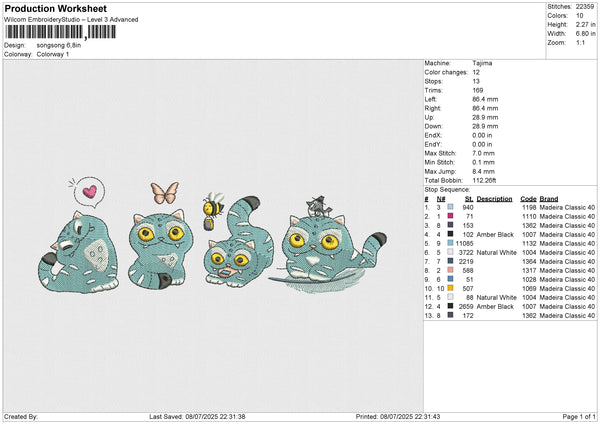Screen dimensions: 600x424
Task: Click the magenta swatch for code 1110
Action: click(451, 216)
